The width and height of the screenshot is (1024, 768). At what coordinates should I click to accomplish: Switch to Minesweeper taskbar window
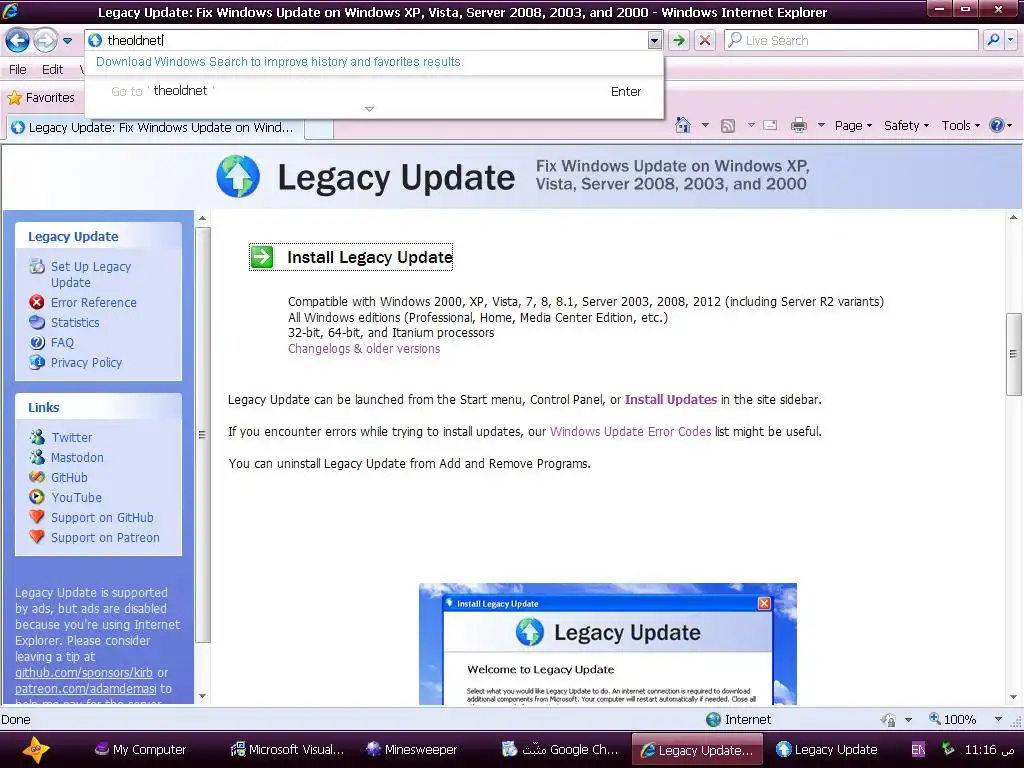412,750
